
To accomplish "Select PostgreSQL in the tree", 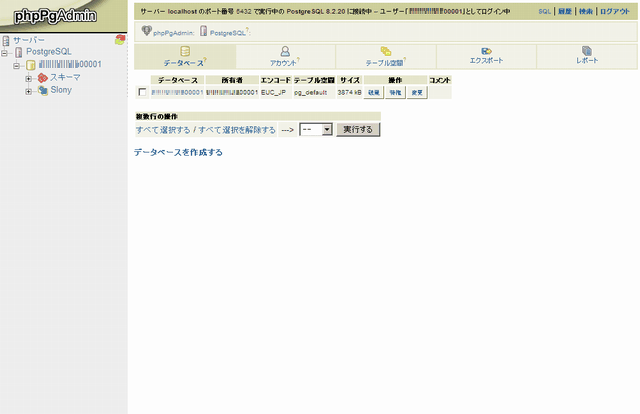I will pyautogui.click(x=49, y=51).
